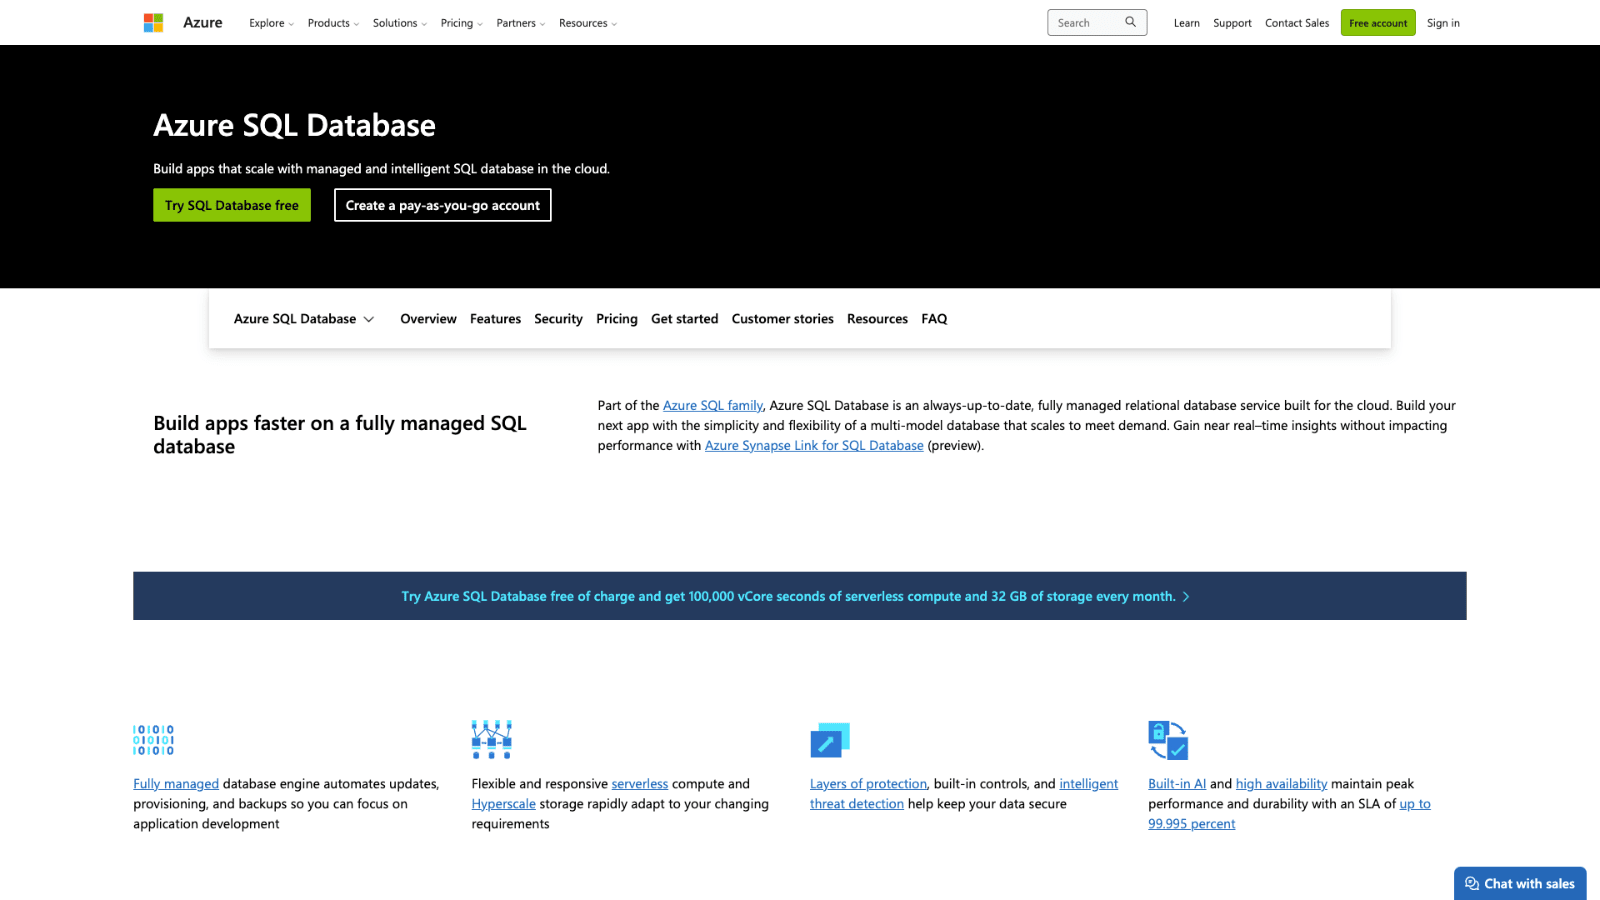This screenshot has height=900, width=1600.
Task: Click Create a pay-as-you-go account button
Action: tap(442, 205)
